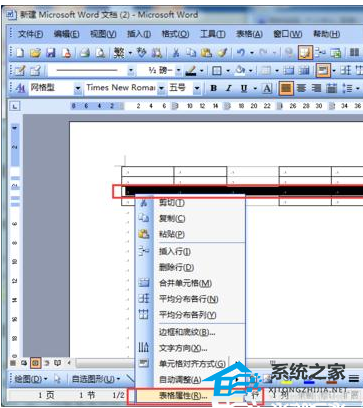Select the table Eraser tool
This screenshot has width=363, height=408.
35,71
